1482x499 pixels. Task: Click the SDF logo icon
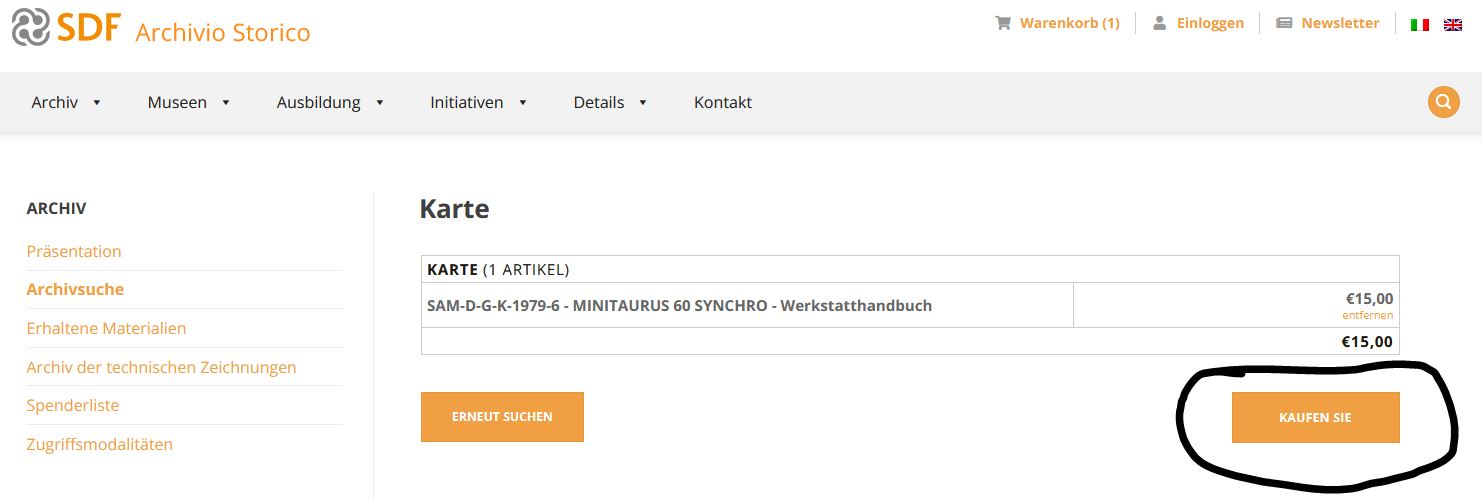tap(31, 27)
